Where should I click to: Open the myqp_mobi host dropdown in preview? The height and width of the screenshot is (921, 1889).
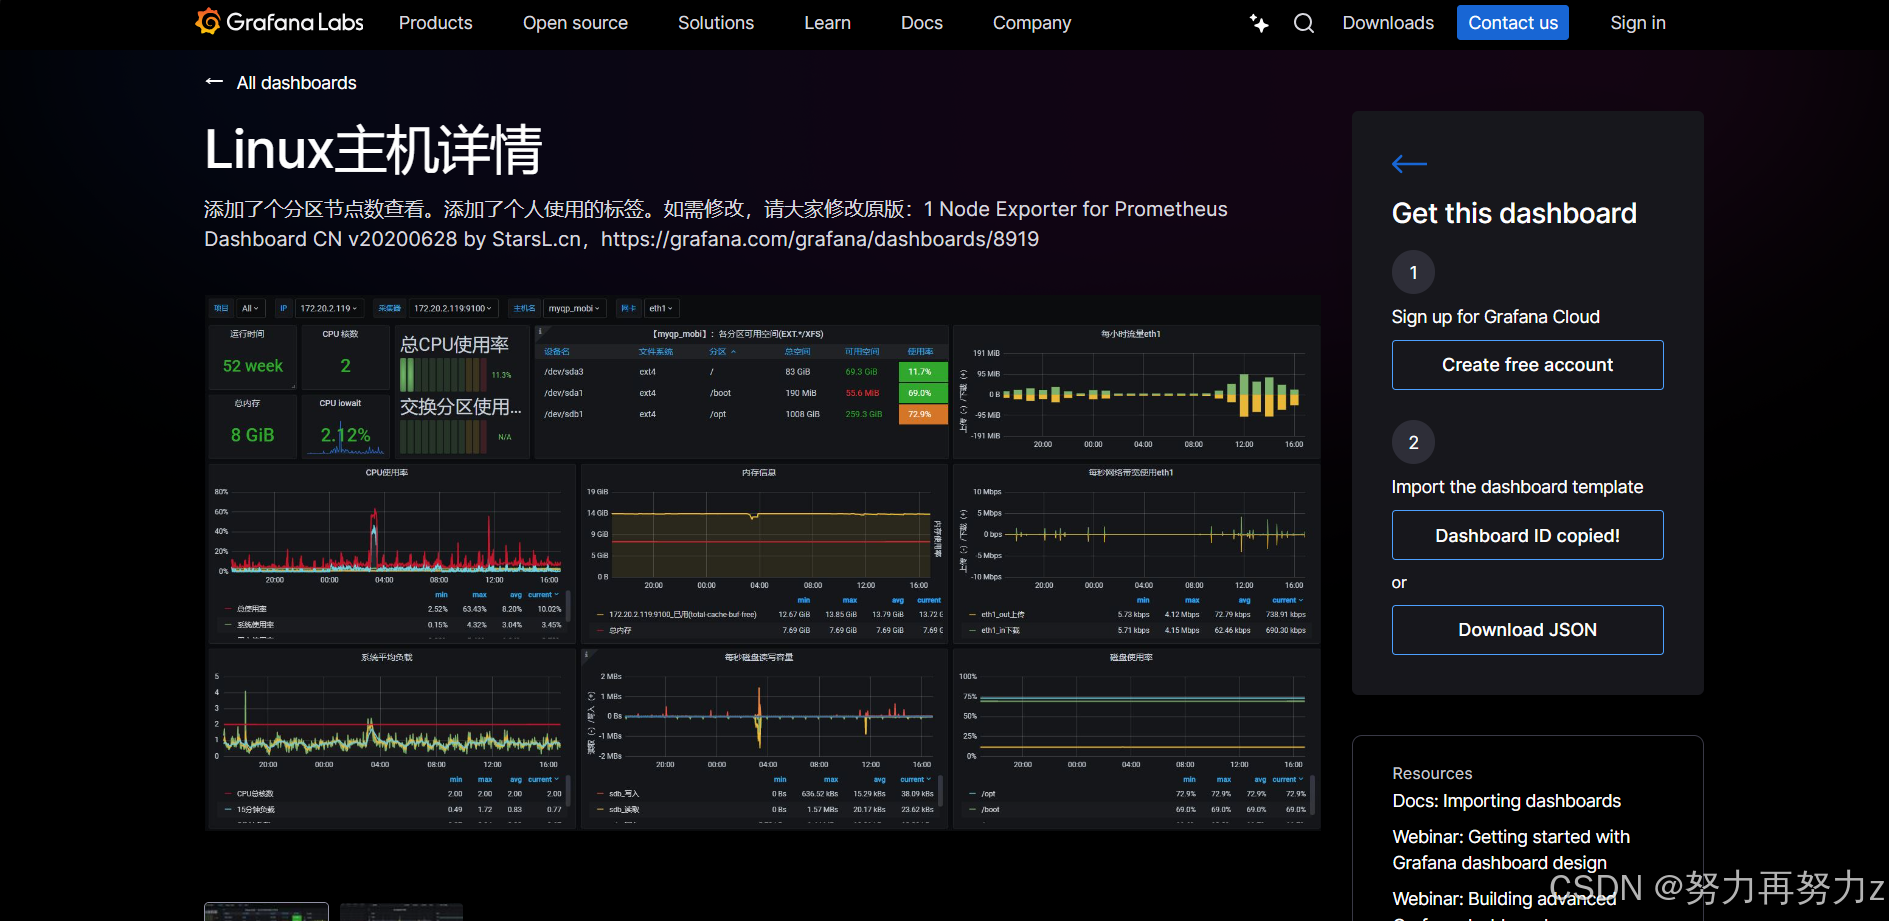(574, 308)
